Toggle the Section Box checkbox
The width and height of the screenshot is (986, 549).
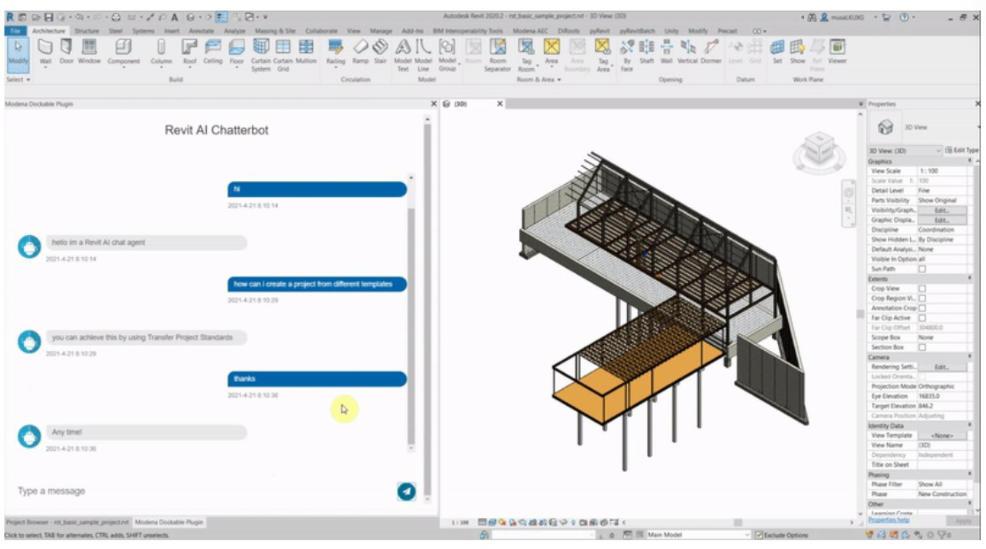tap(922, 347)
